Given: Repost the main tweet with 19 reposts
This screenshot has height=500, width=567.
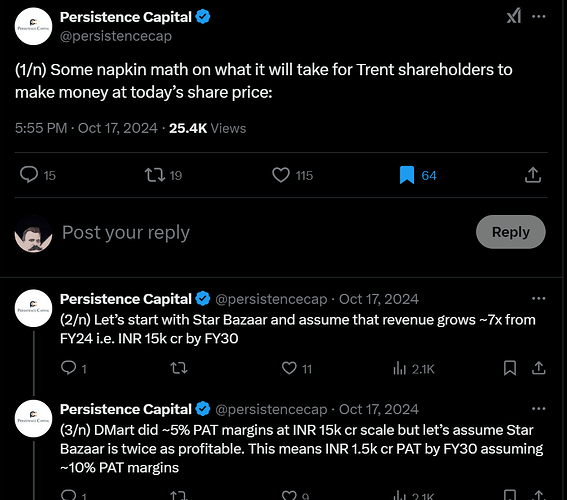Looking at the screenshot, I should coord(155,175).
